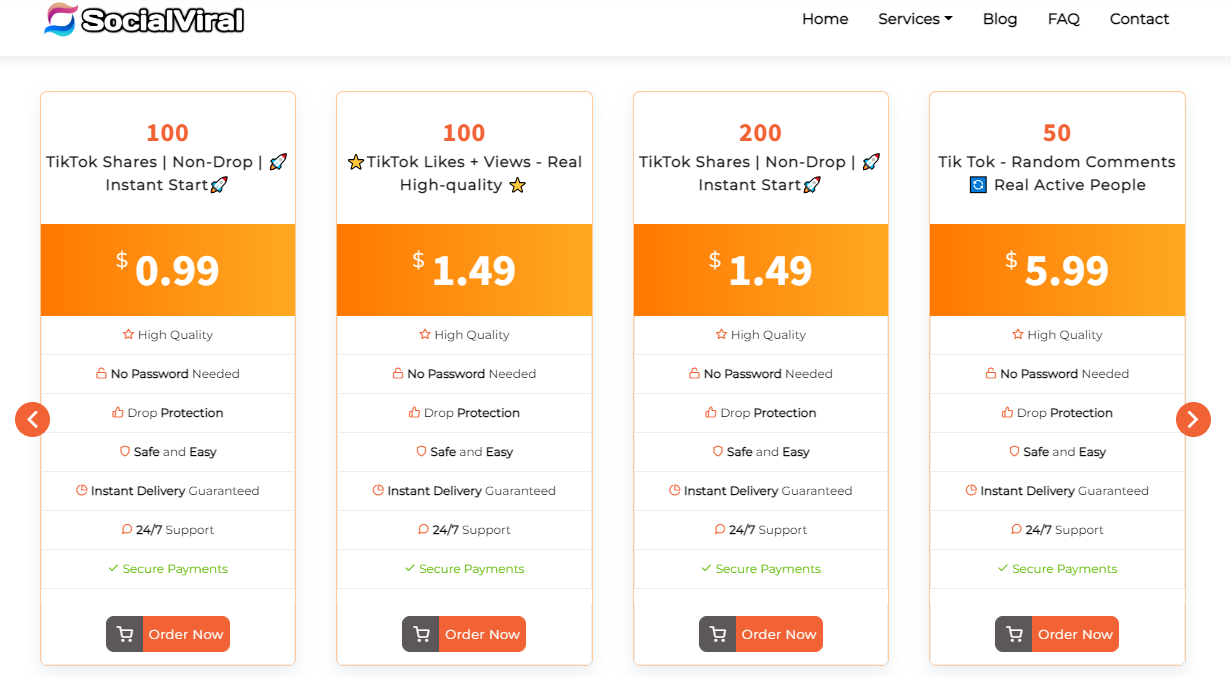The width and height of the screenshot is (1231, 677).
Task: Click the quantity '50' heading
Action: (x=1057, y=133)
